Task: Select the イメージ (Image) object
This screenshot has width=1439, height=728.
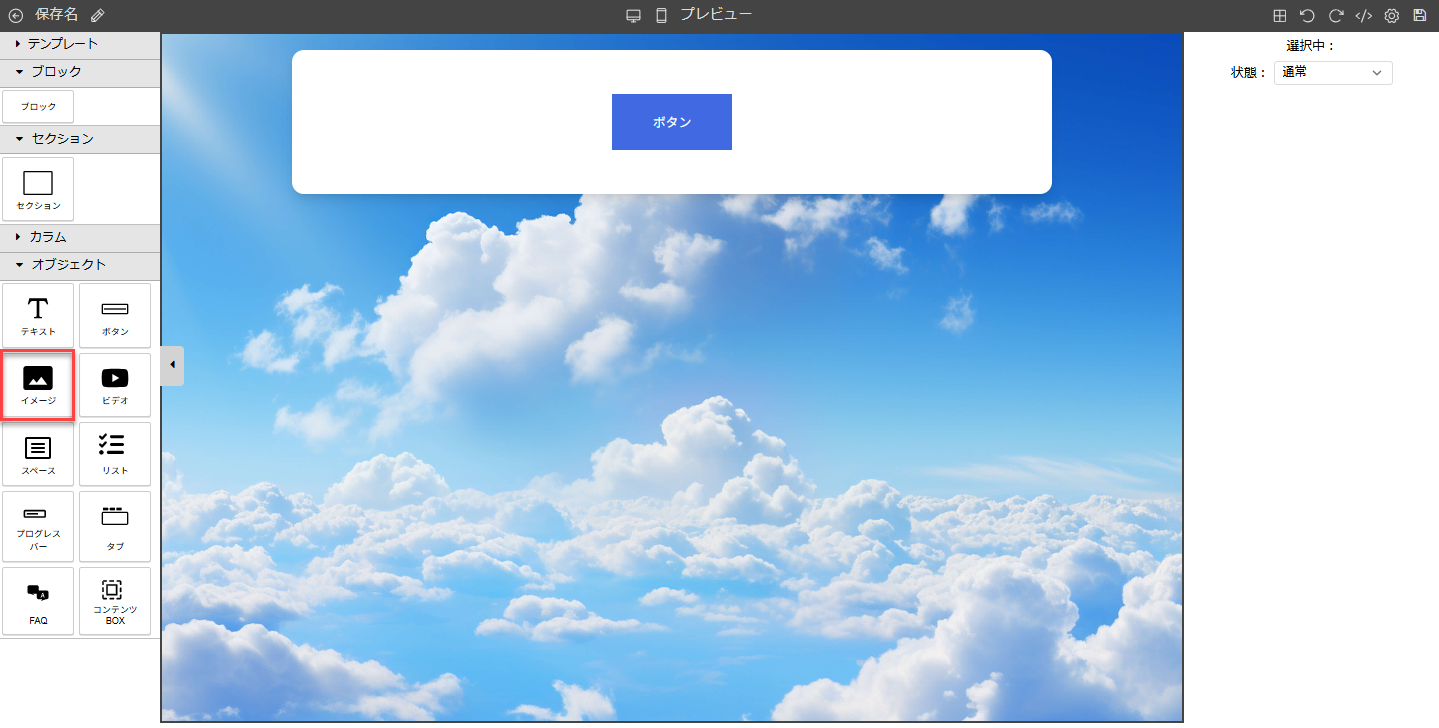Action: (x=38, y=385)
